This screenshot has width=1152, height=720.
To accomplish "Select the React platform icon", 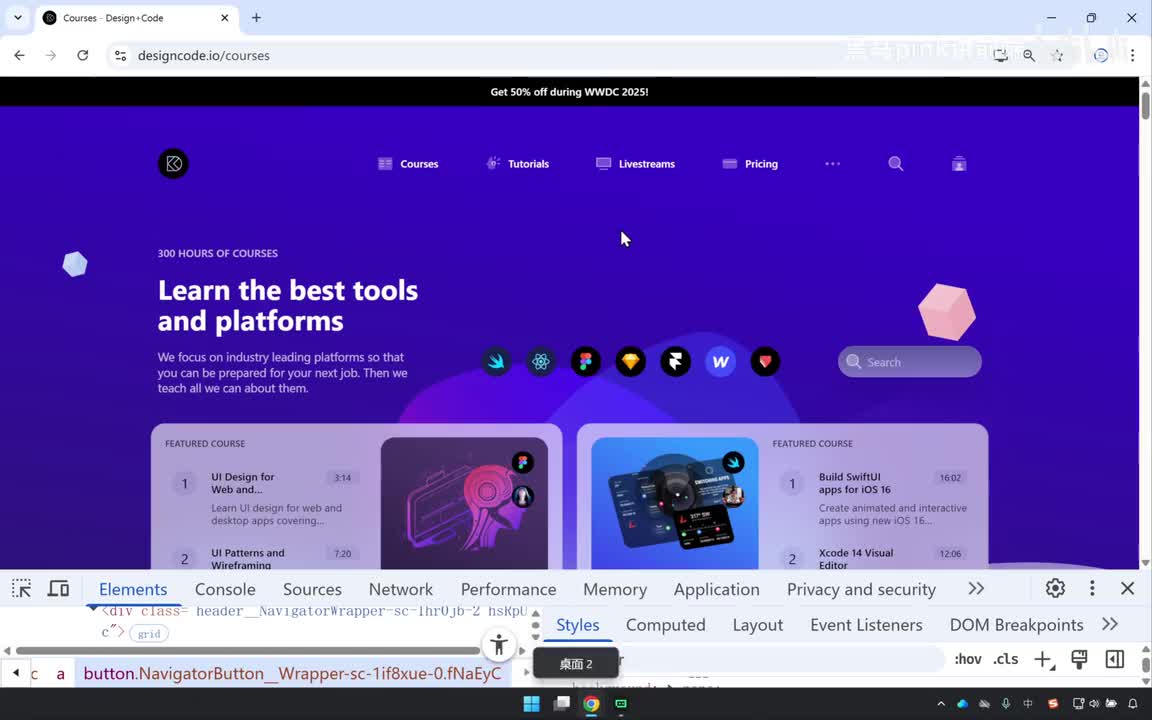I will (x=541, y=361).
